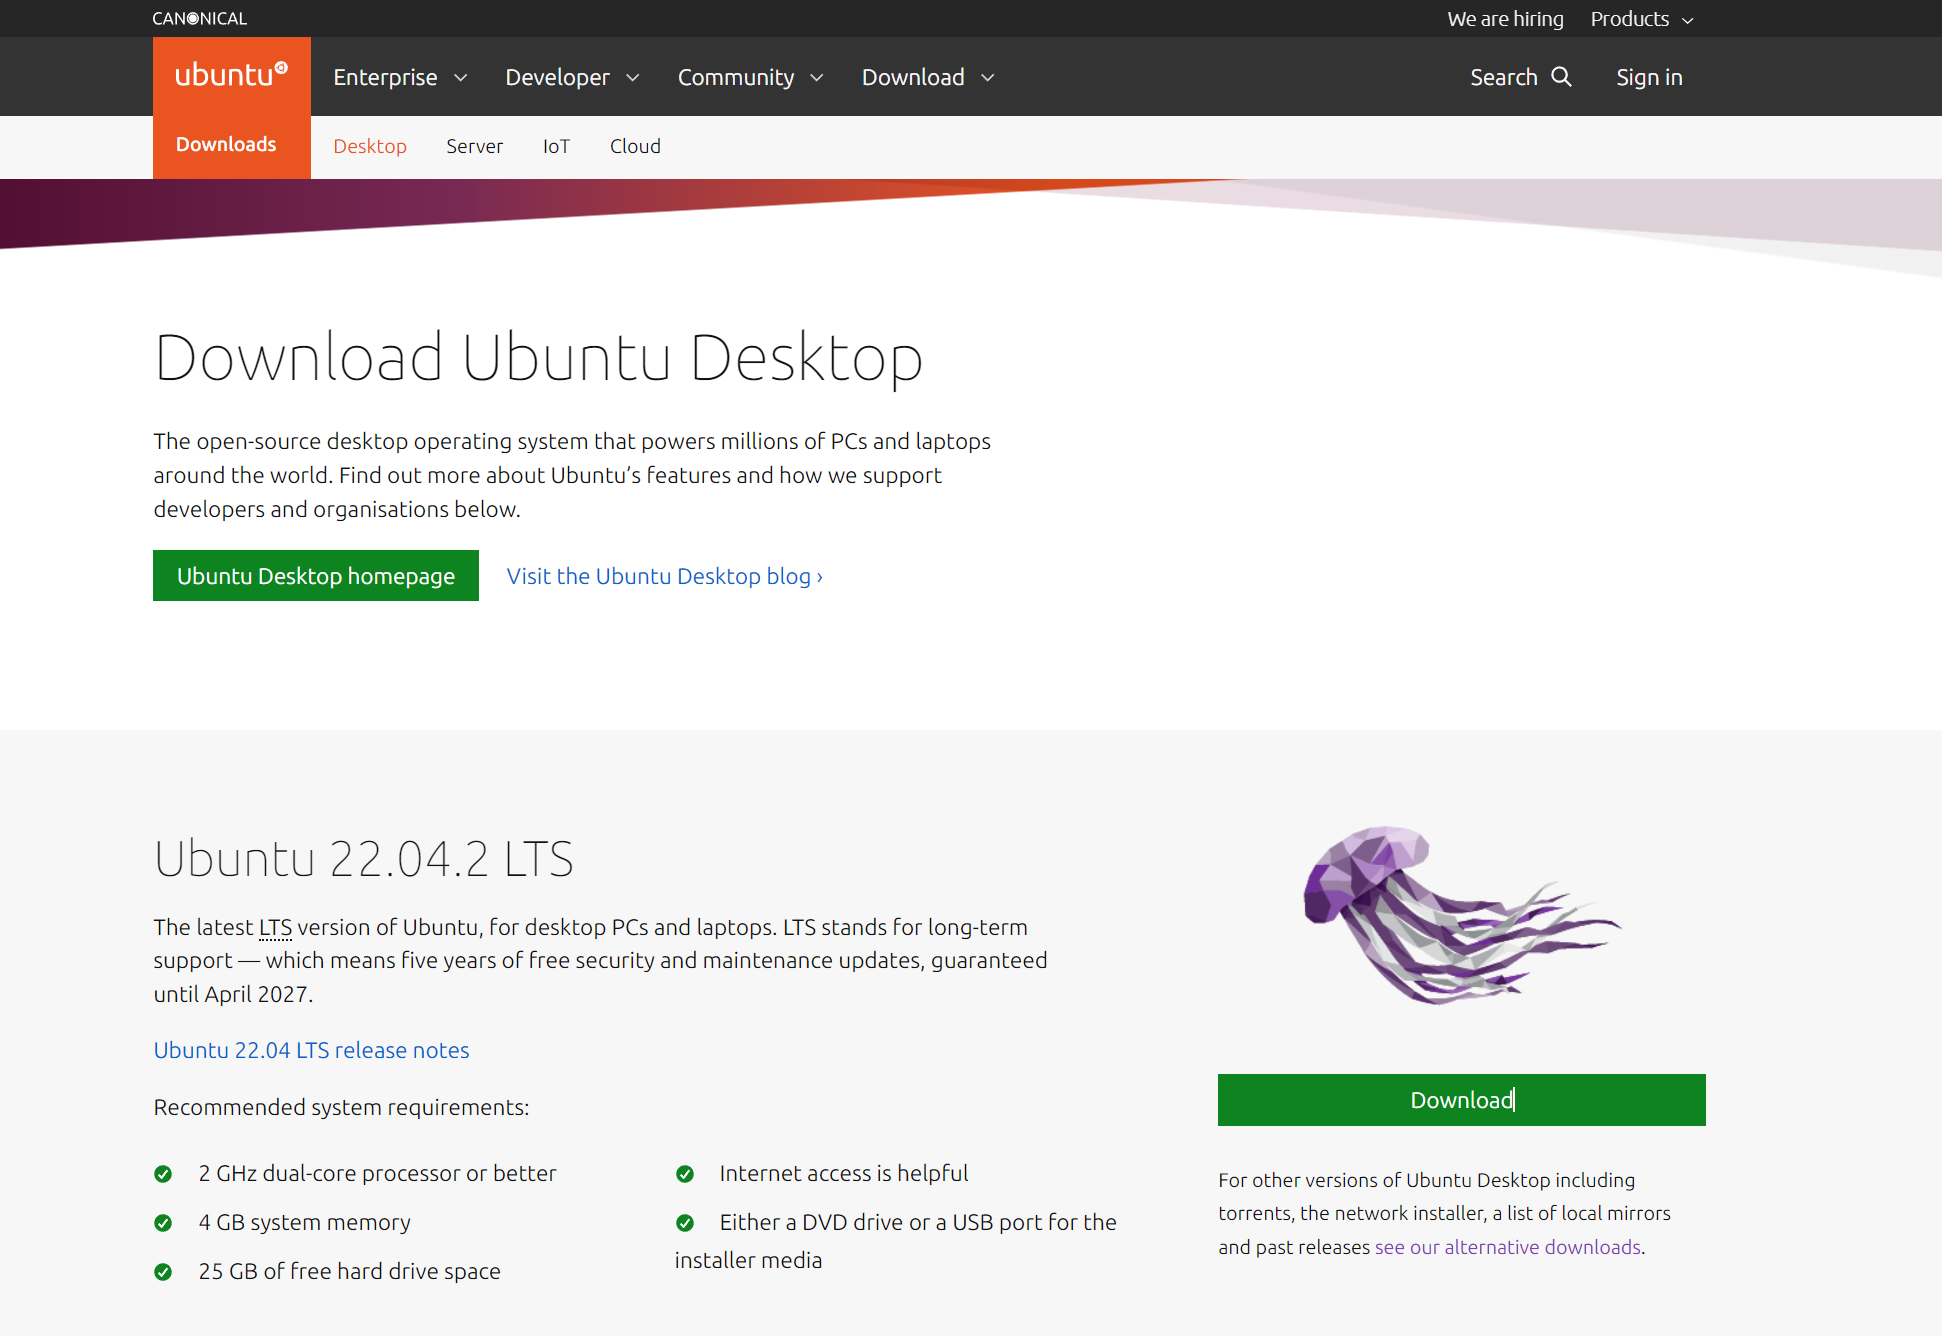Visit the Ubuntu Desktop blog link
Screen dimensions: 1942x1336
click(665, 576)
